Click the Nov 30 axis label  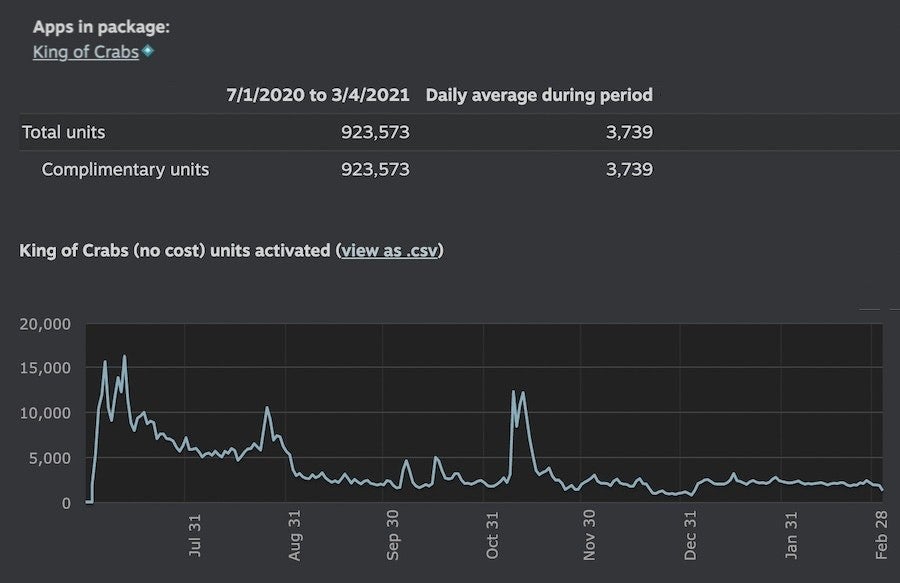(589, 535)
